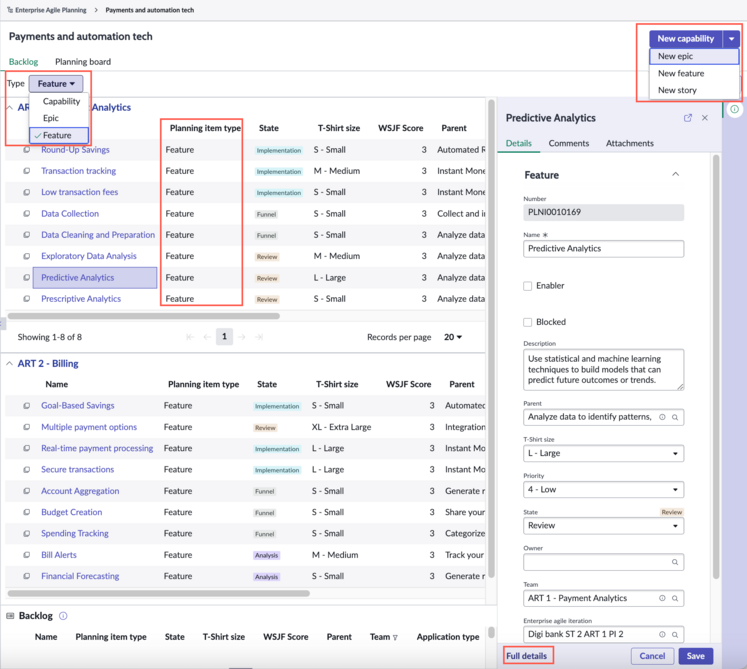Select Capability in Type filter list
The width and height of the screenshot is (747, 669).
[61, 101]
